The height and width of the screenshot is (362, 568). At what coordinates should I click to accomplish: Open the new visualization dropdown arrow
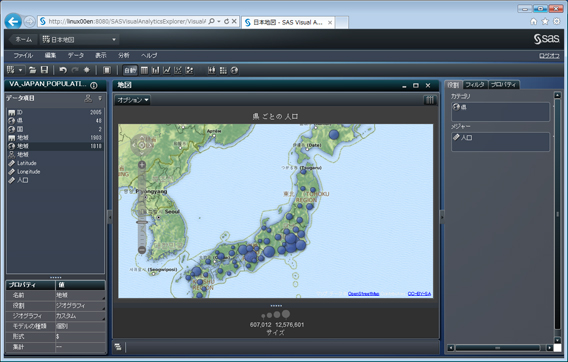coord(21,70)
